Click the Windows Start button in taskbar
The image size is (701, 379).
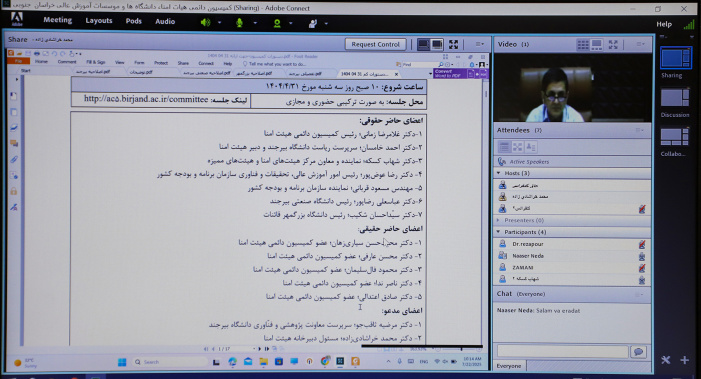coord(122,362)
